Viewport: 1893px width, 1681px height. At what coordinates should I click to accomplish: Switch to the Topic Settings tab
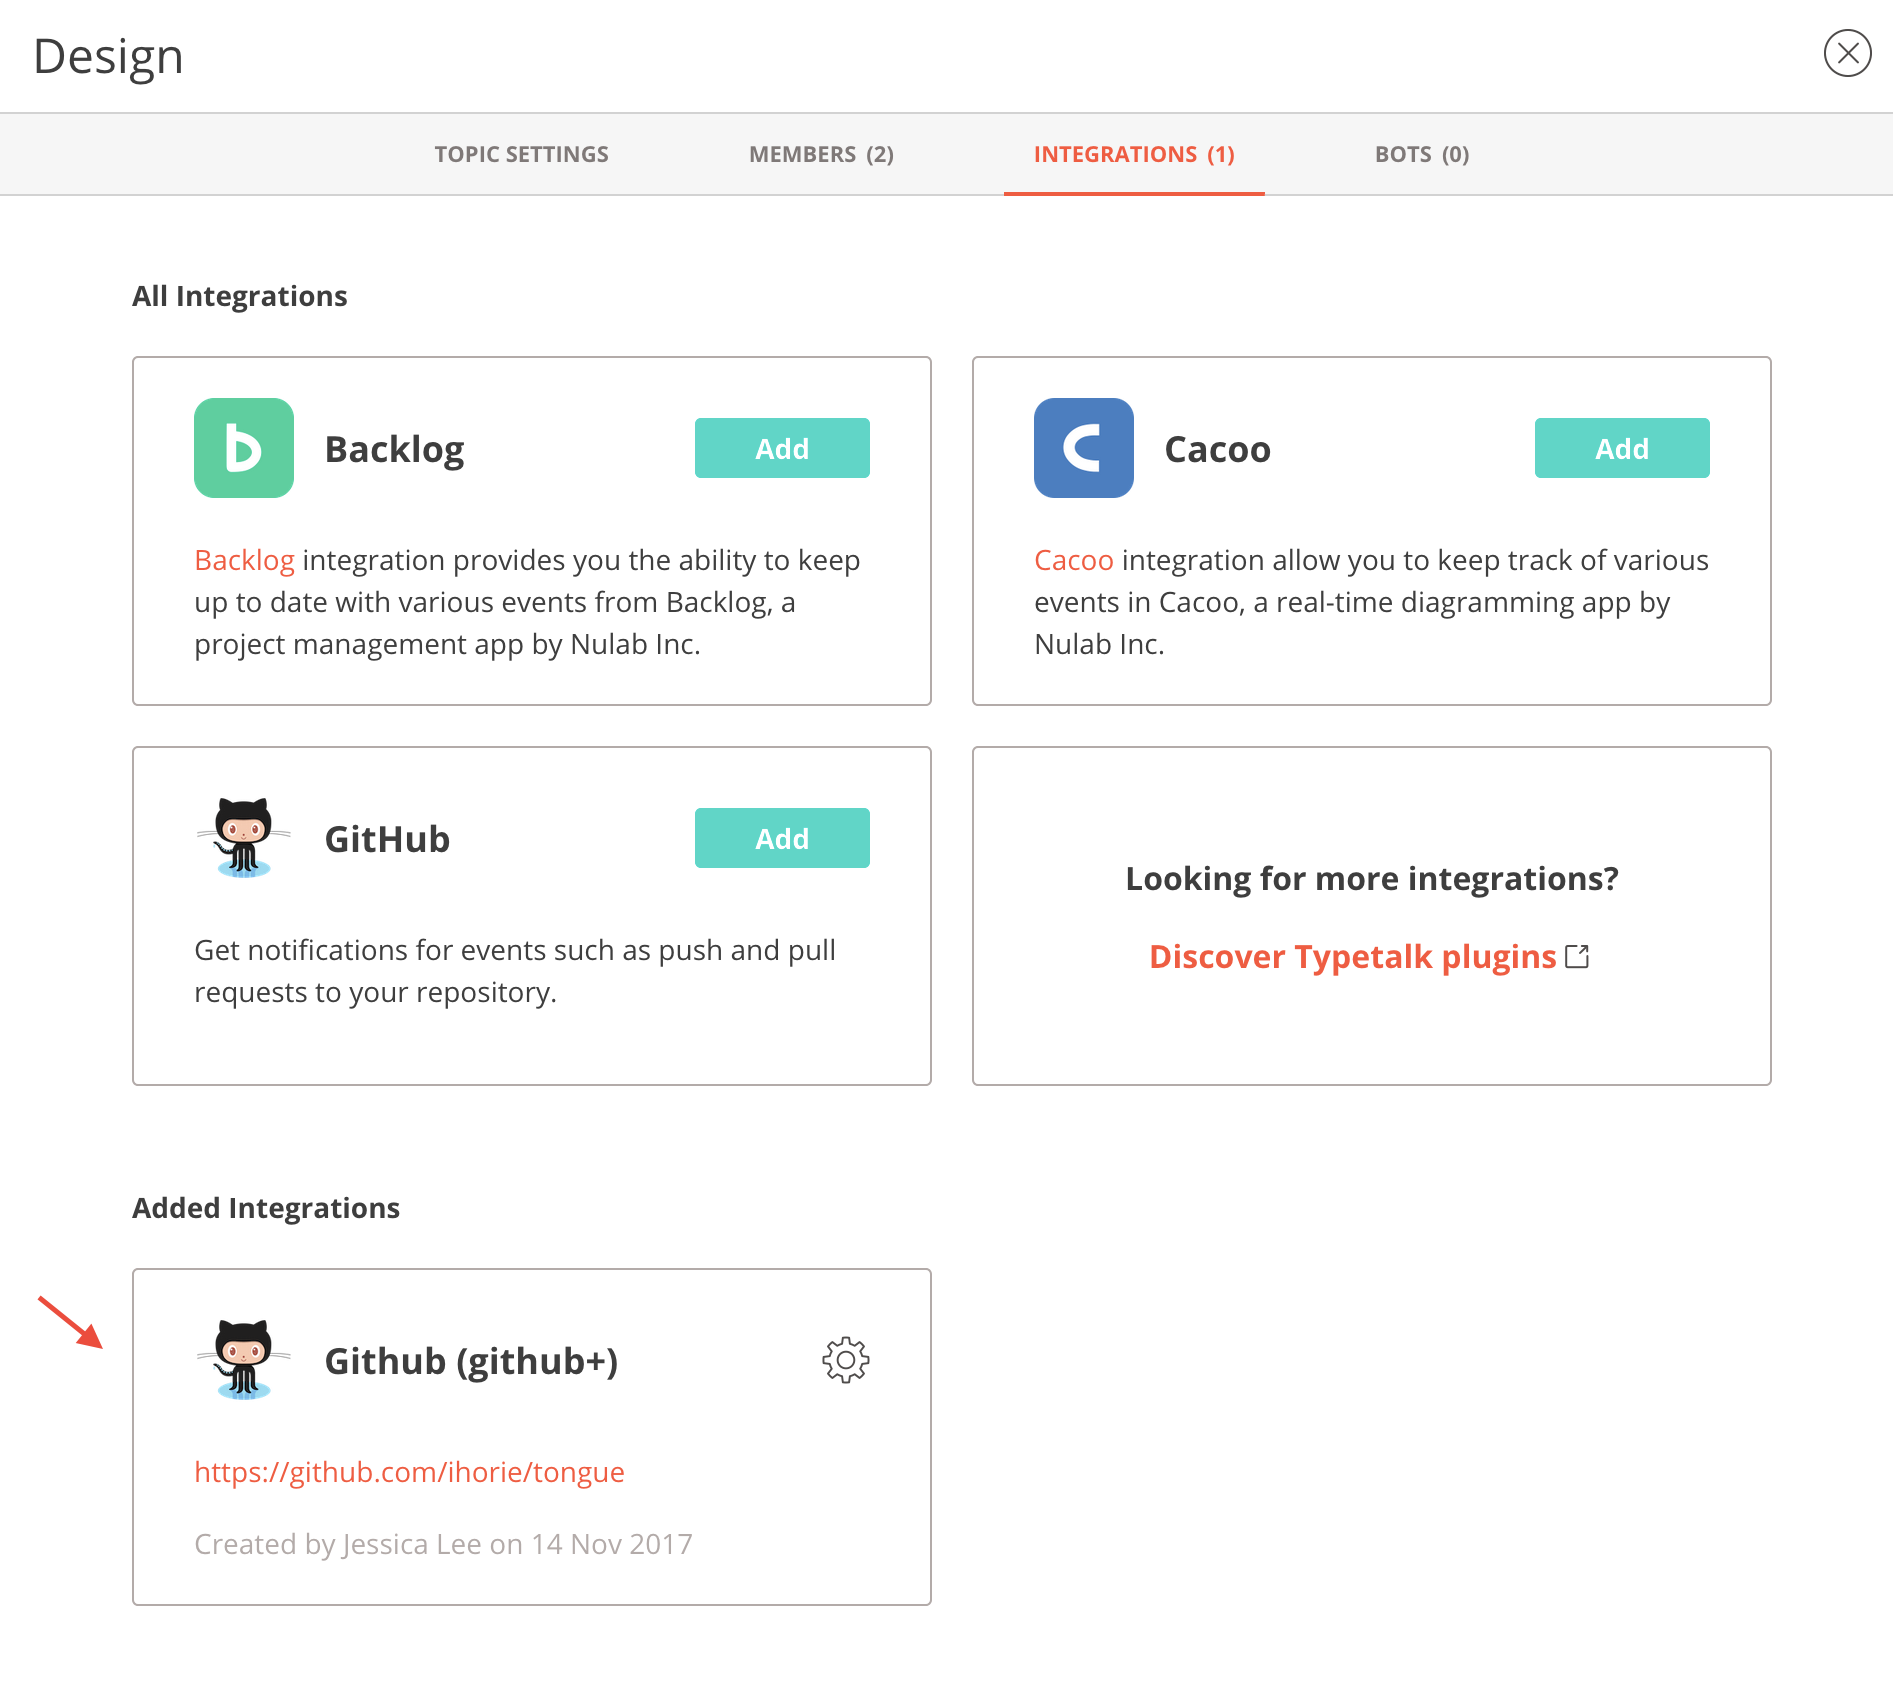pyautogui.click(x=521, y=154)
